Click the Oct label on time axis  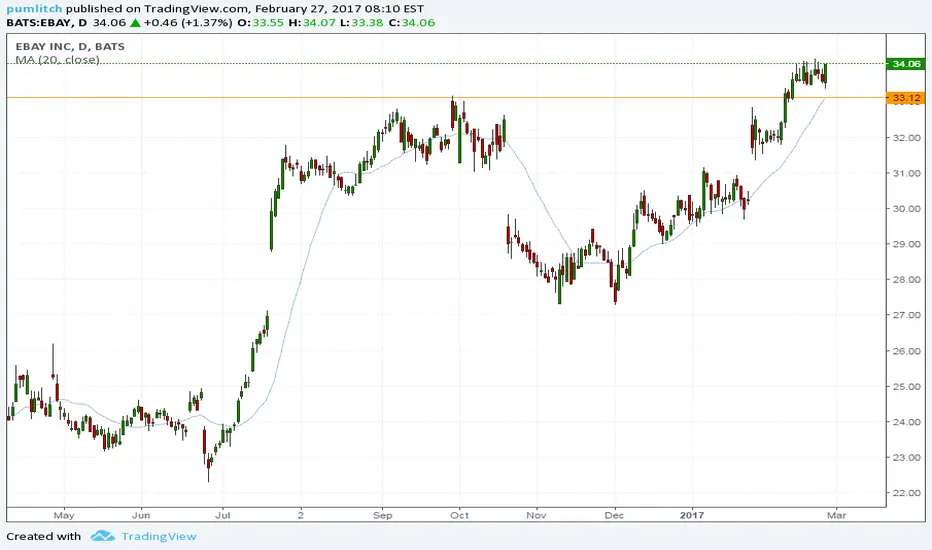[x=459, y=516]
